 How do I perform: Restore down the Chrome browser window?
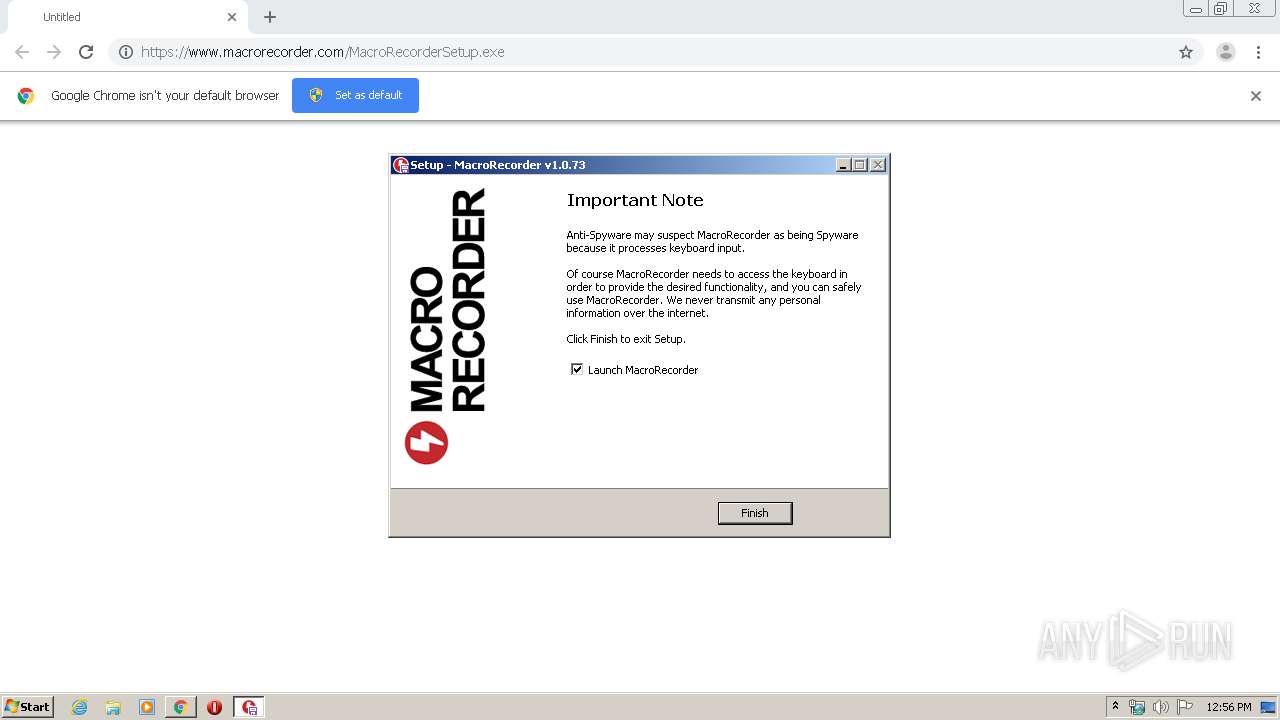1221,9
